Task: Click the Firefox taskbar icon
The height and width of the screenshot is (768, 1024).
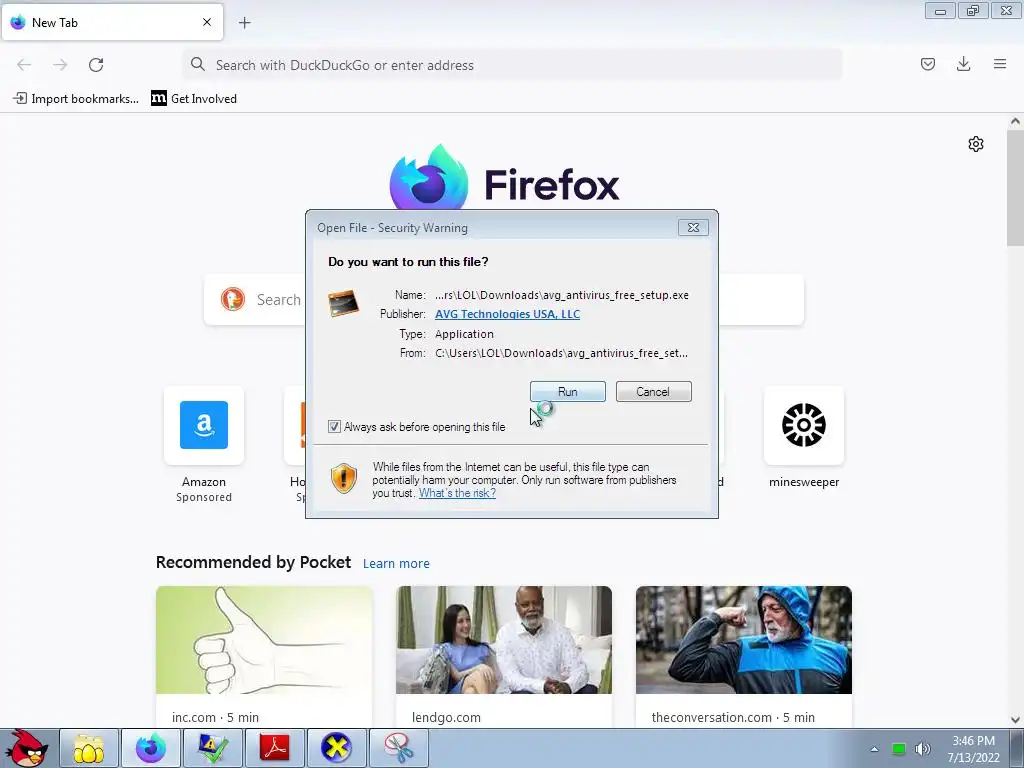Action: 151,748
